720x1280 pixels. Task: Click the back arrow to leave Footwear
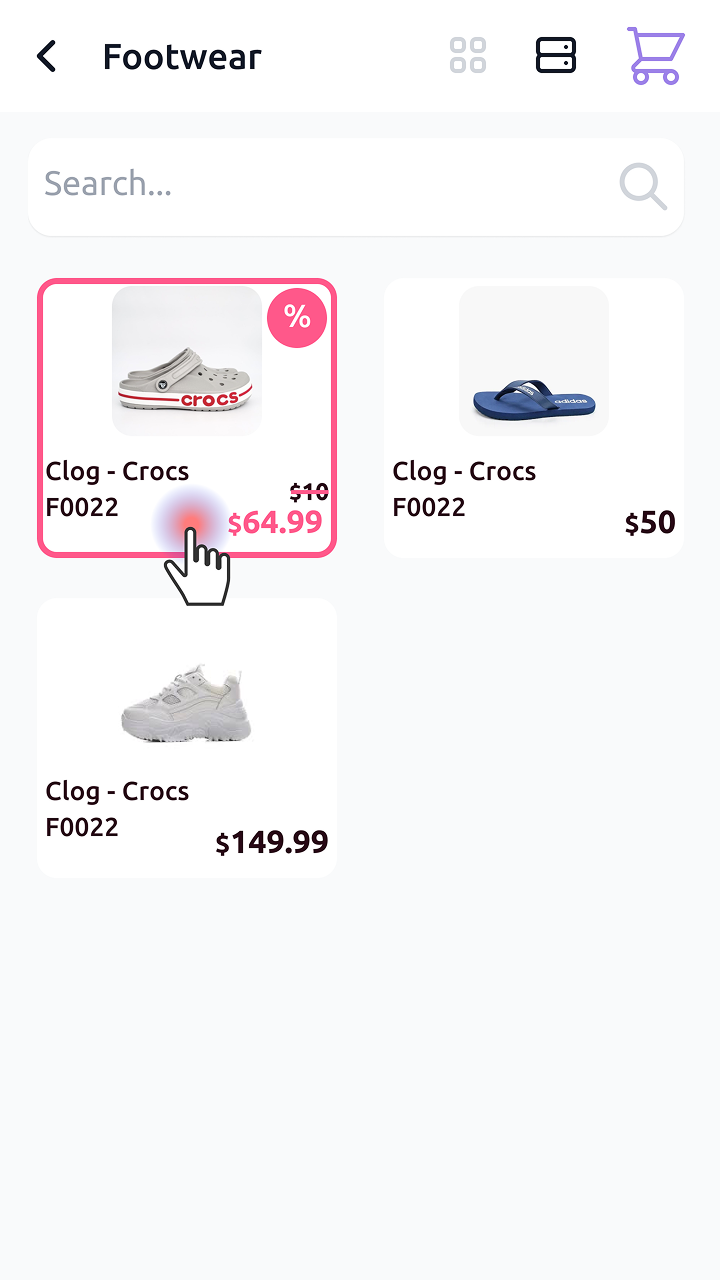(45, 56)
